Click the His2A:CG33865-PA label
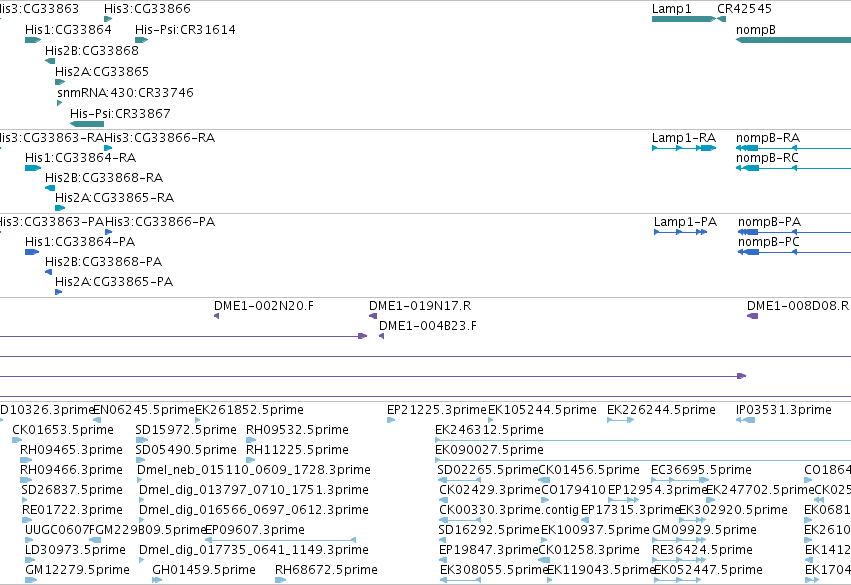Image resolution: width=851 pixels, height=585 pixels. coord(114,282)
